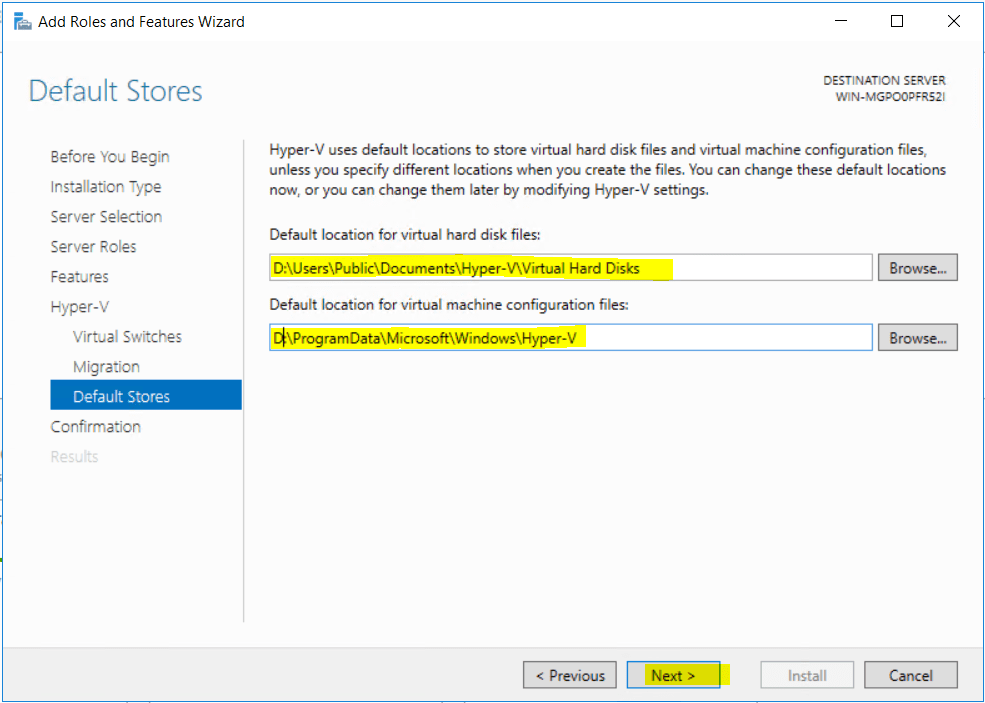Open the Server Selection step
The image size is (985, 703).
(106, 217)
